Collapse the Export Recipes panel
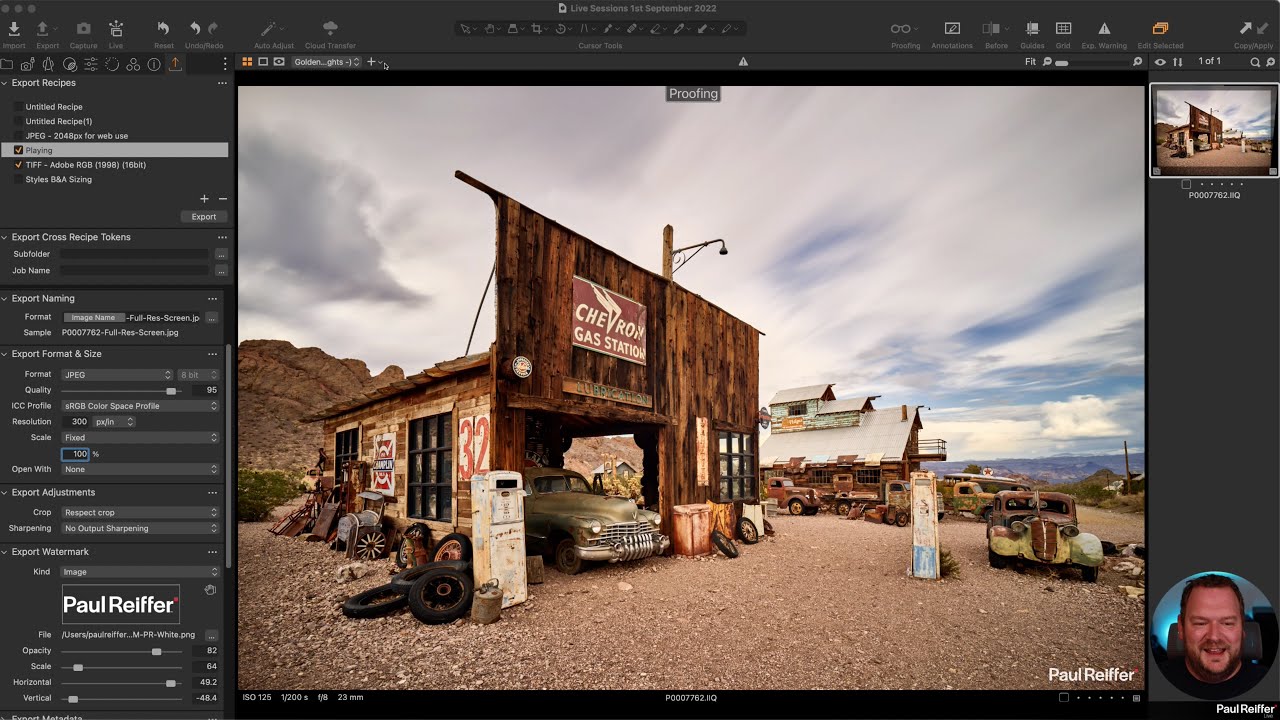This screenshot has width=1280, height=720. click(x=5, y=83)
